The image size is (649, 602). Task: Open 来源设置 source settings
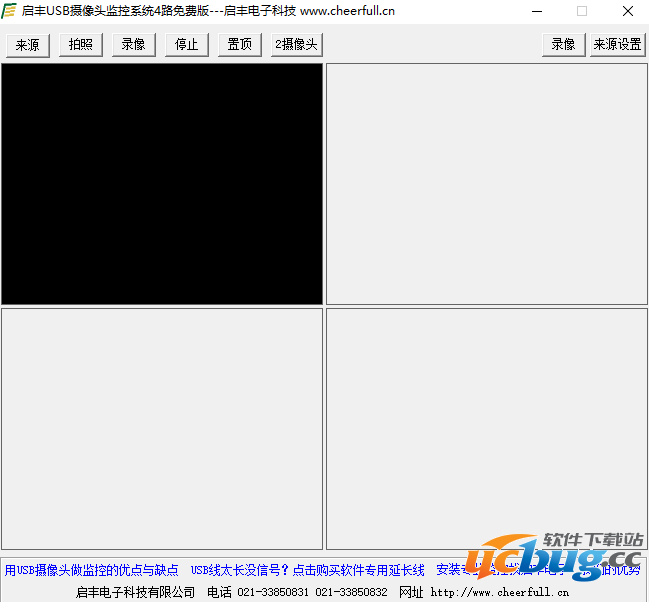[617, 44]
